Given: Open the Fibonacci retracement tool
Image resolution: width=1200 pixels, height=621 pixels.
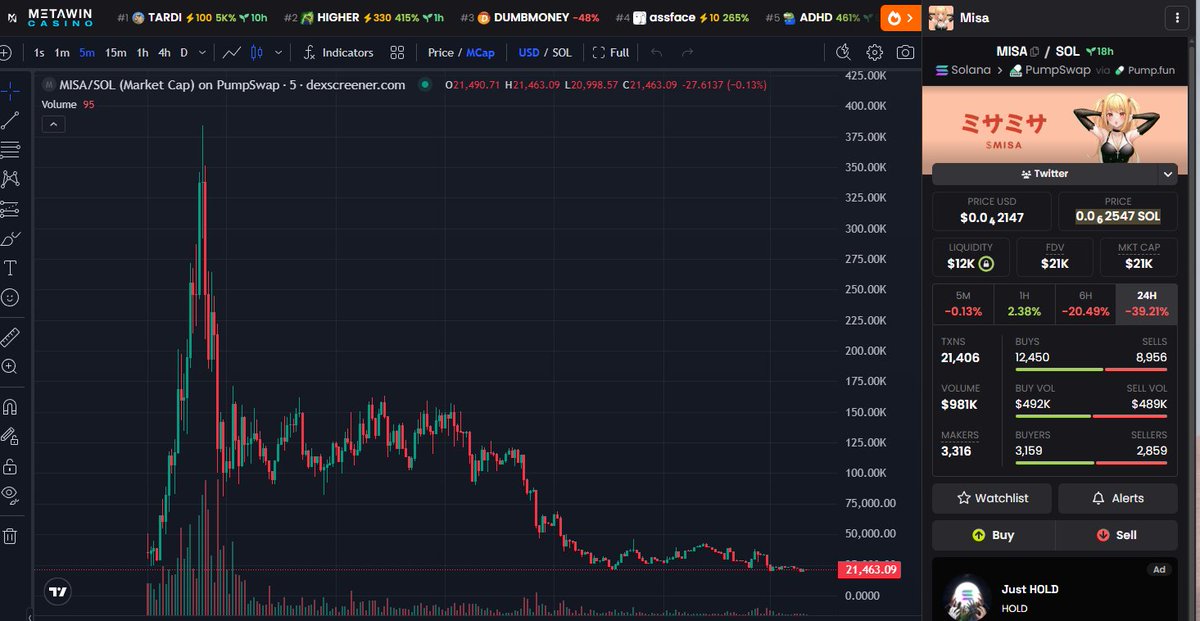Looking at the screenshot, I should [11, 150].
